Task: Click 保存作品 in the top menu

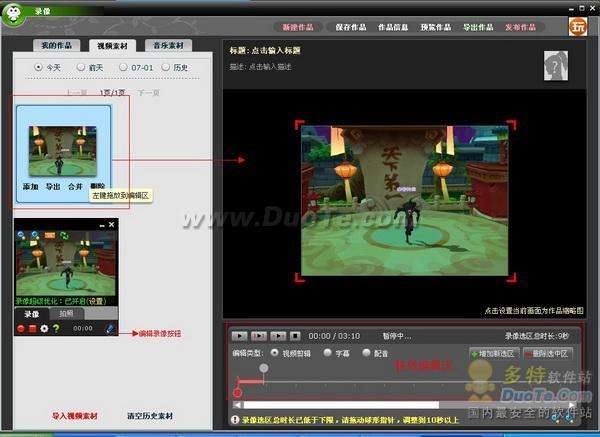Action: 351,27
